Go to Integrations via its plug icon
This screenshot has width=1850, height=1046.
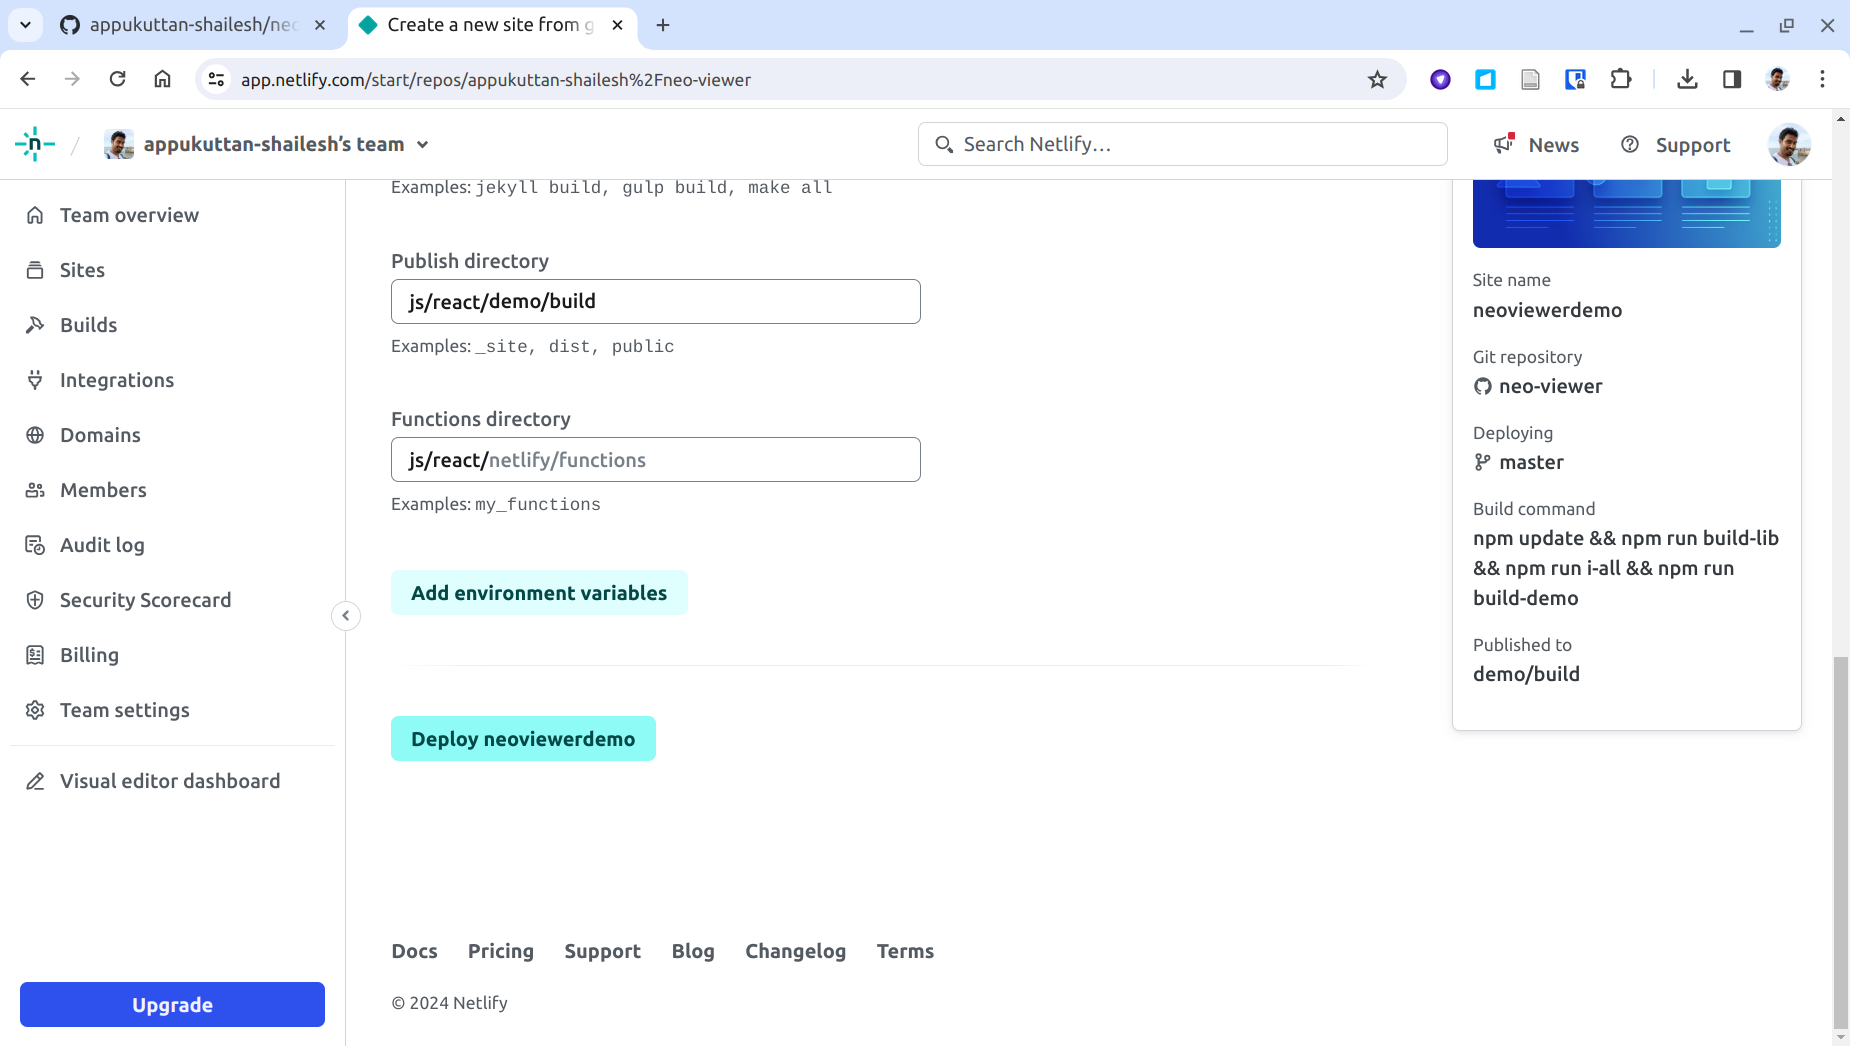point(35,379)
